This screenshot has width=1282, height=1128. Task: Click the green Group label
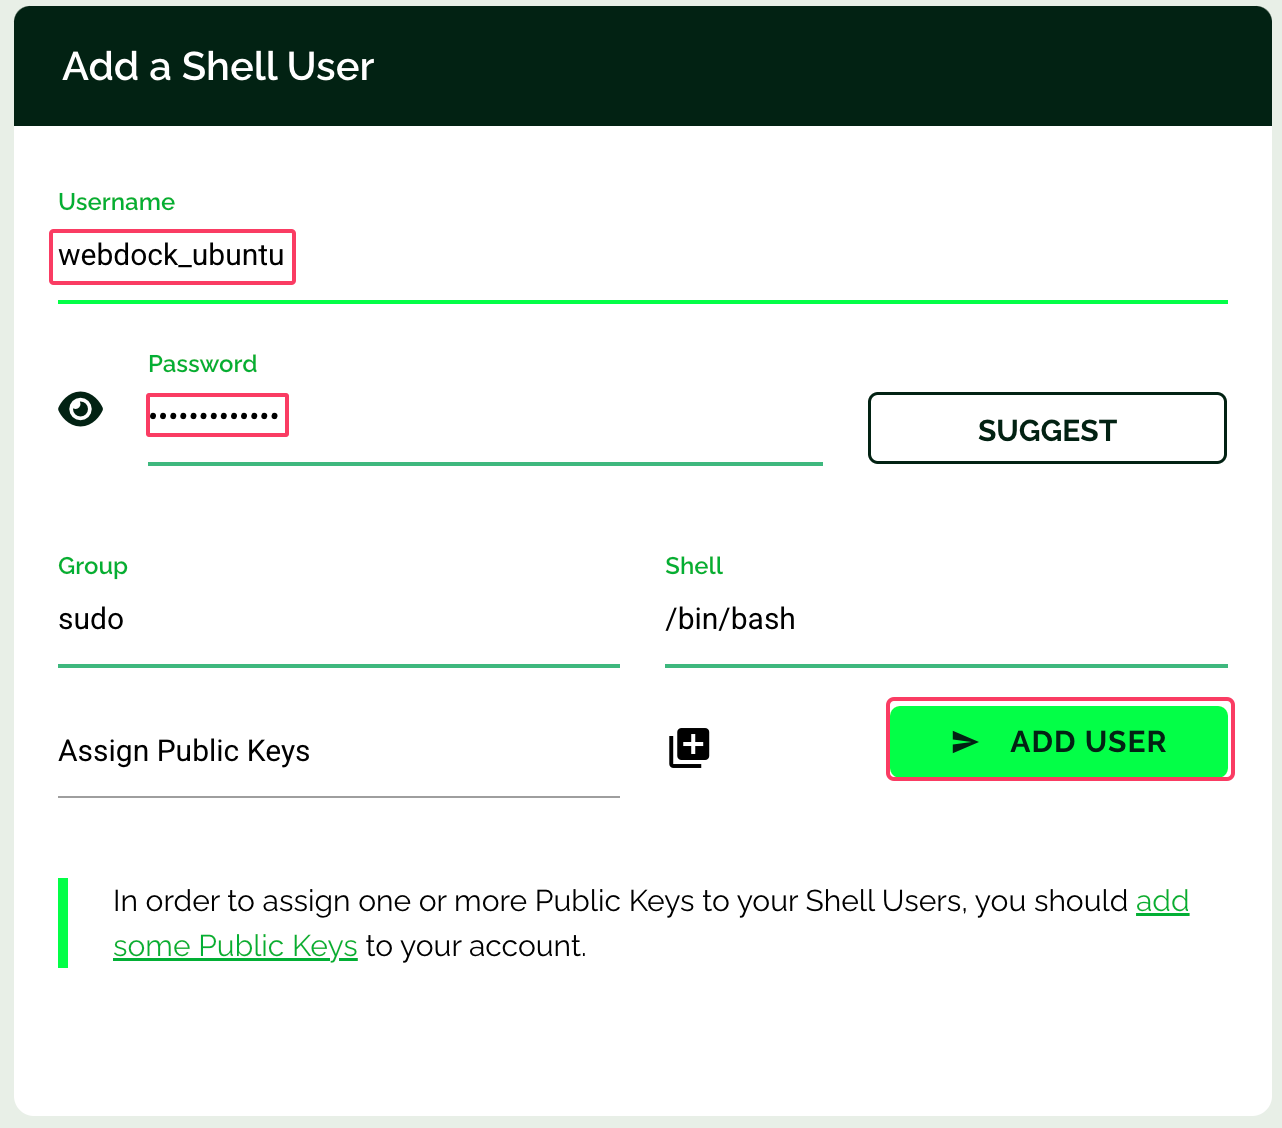(93, 566)
